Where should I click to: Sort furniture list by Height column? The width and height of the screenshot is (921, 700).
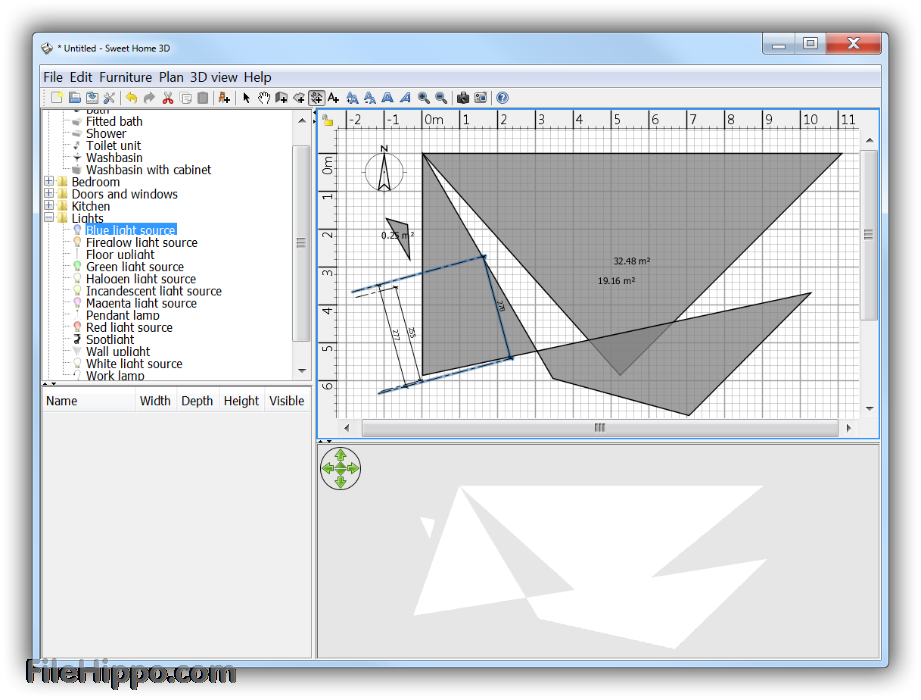pos(241,401)
